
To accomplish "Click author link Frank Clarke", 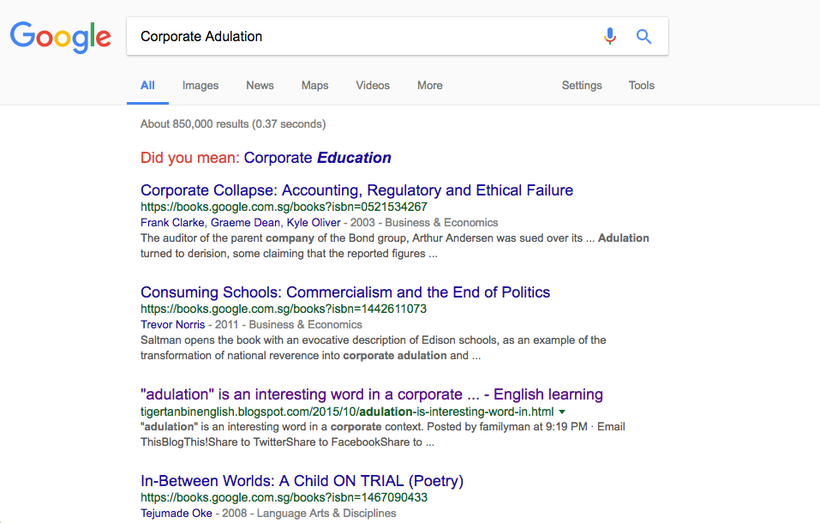I will tap(172, 222).
